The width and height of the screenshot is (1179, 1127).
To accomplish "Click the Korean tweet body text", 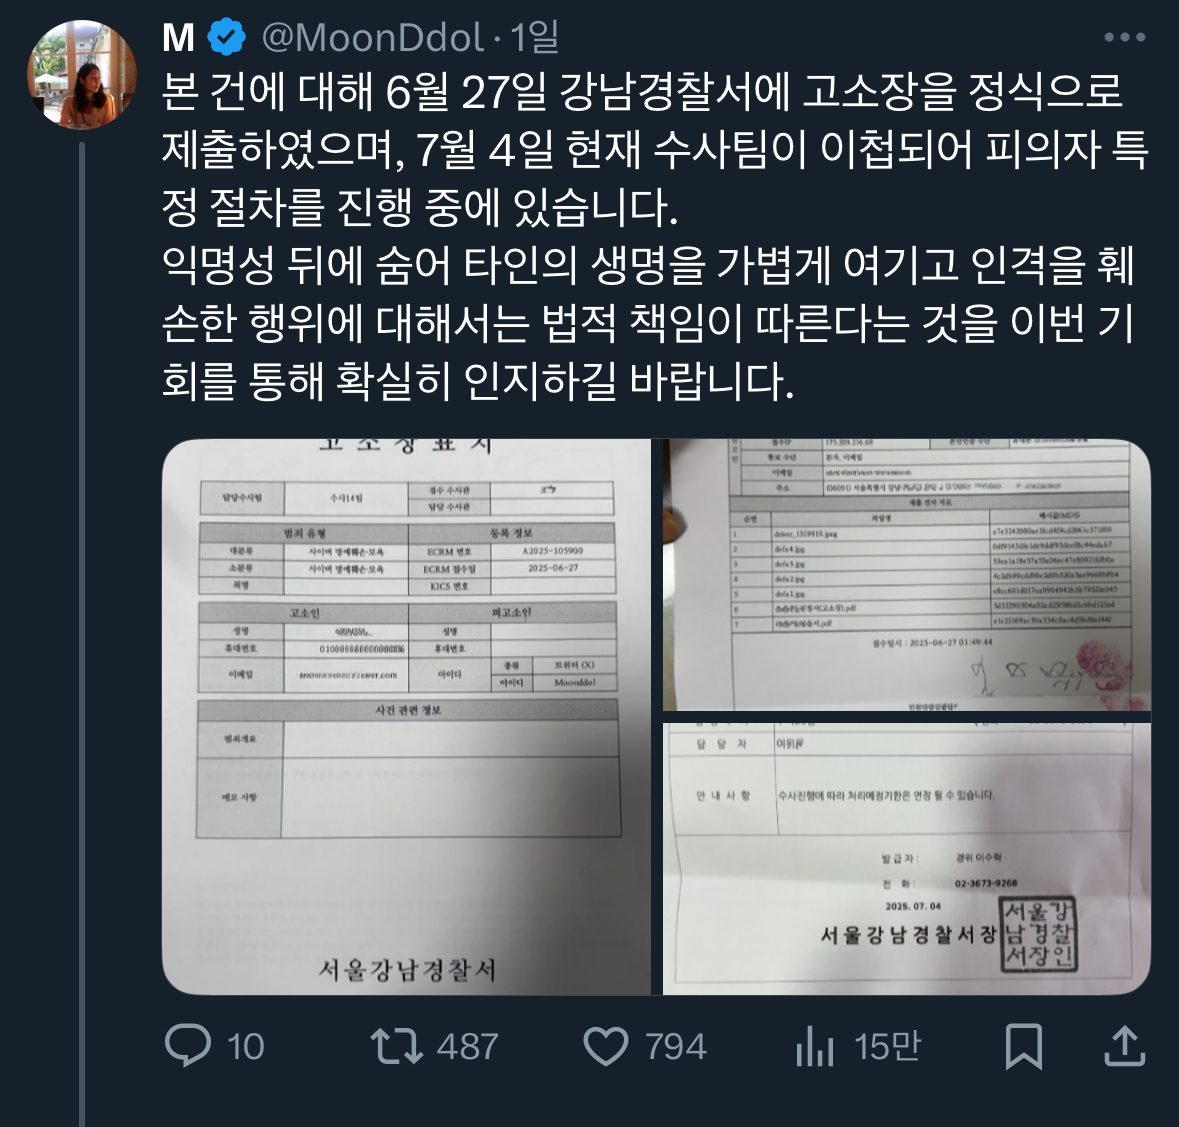I will click(x=655, y=237).
